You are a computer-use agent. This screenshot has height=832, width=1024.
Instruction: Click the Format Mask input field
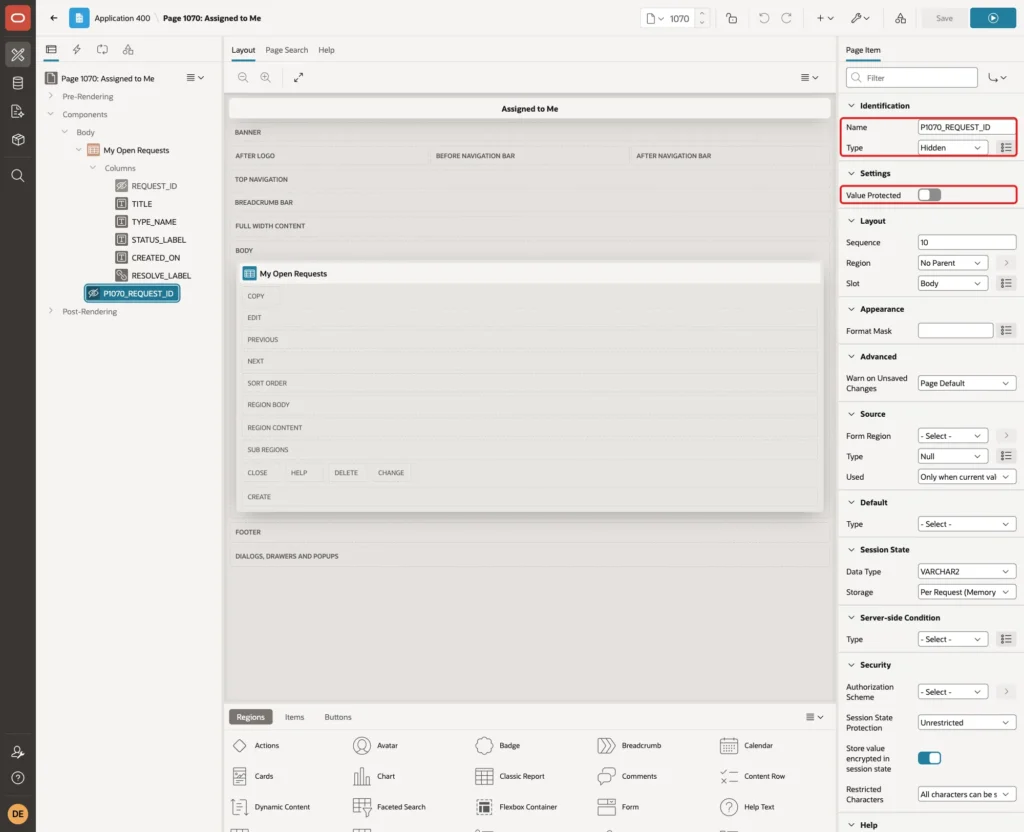(955, 331)
